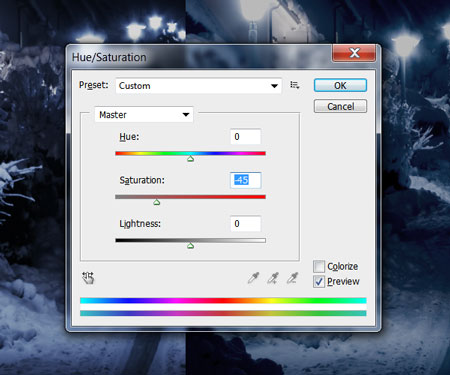450x375 pixels.
Task: Open the preset options menu icon
Action: [294, 85]
